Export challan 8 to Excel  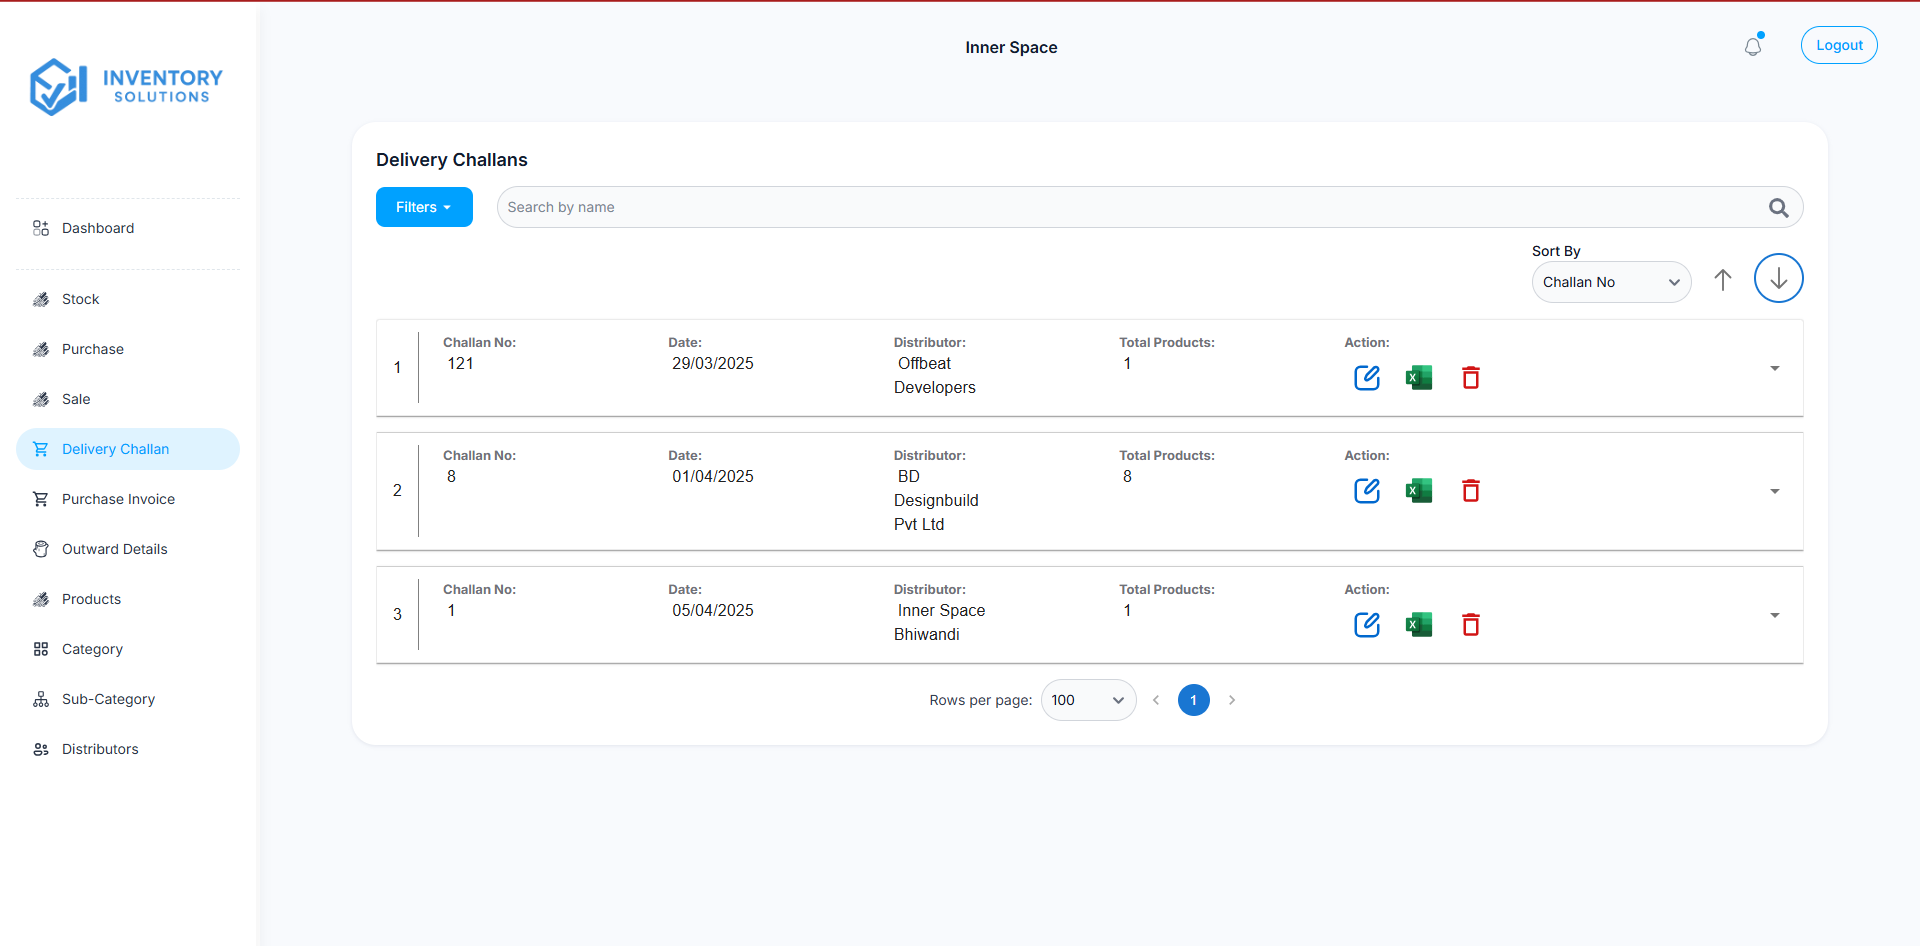coord(1419,490)
